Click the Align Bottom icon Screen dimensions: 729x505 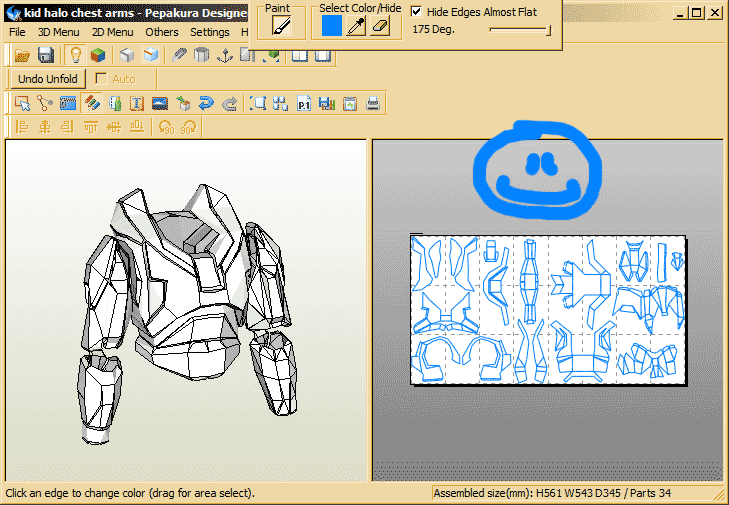click(137, 126)
